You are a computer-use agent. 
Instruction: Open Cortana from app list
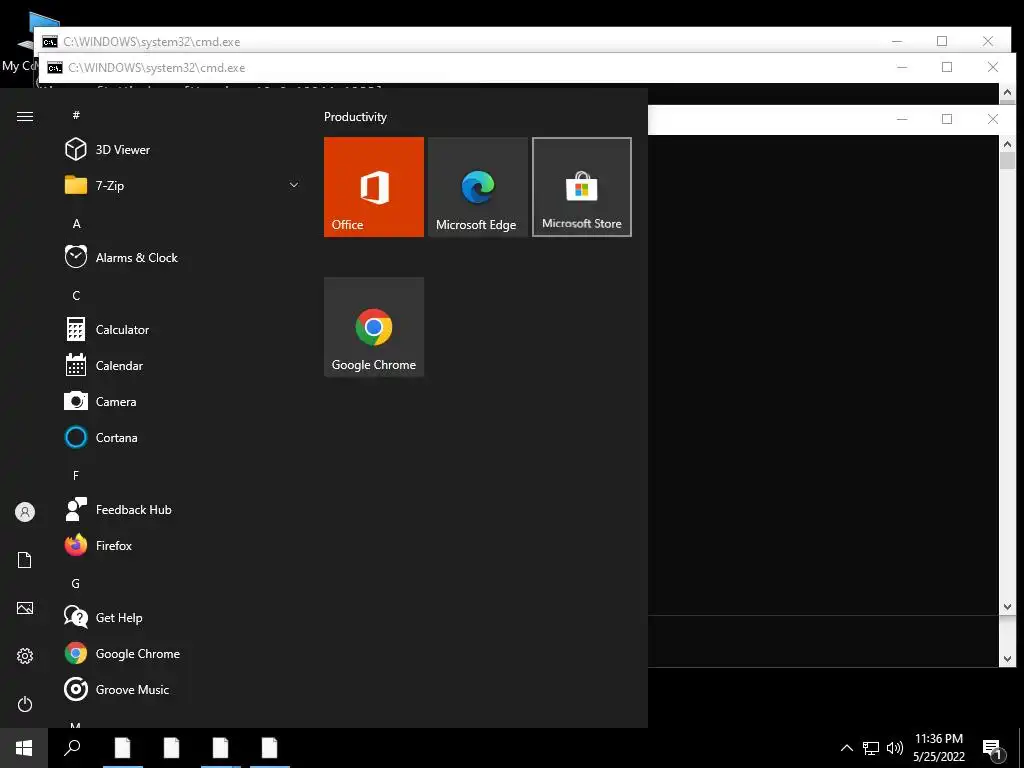point(183,438)
